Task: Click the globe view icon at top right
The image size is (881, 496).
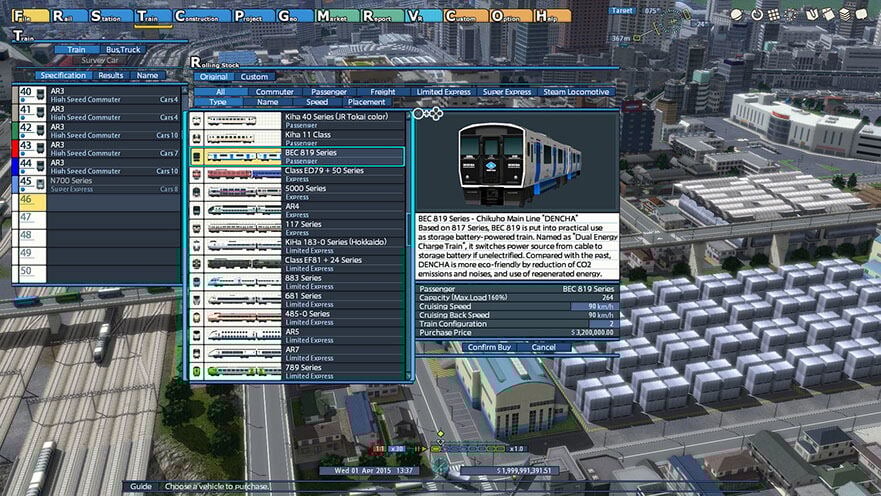Action: tap(738, 15)
